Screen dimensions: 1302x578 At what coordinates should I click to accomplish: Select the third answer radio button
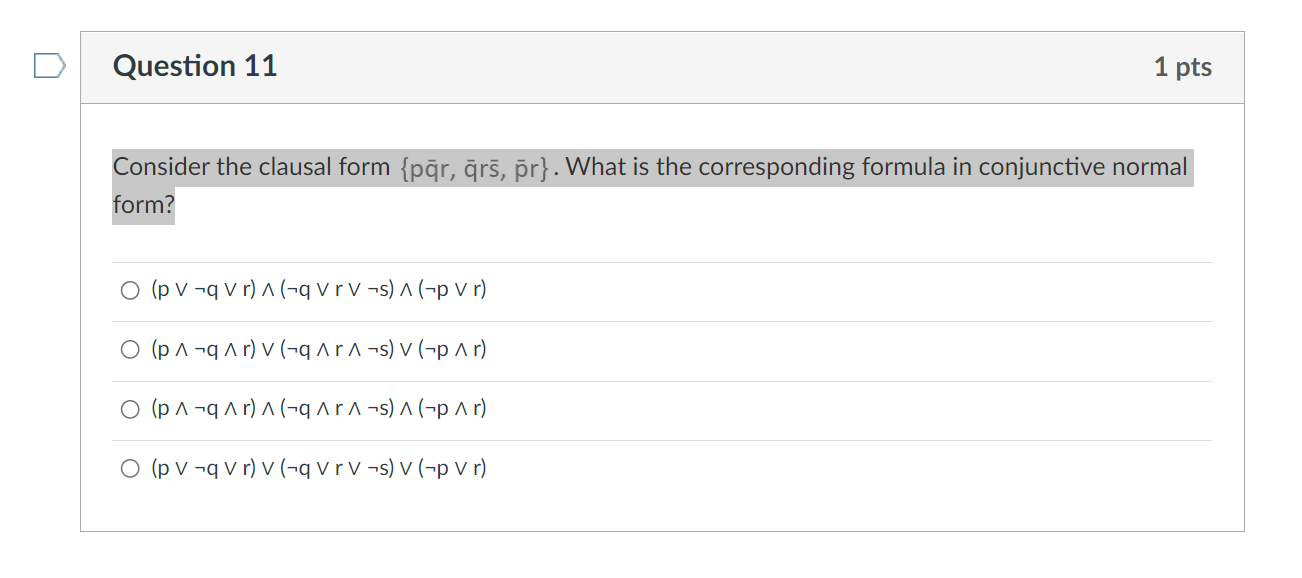pyautogui.click(x=129, y=408)
